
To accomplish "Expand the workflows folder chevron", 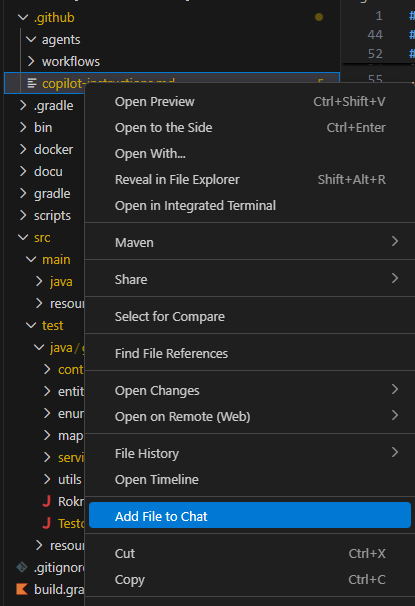I will [x=31, y=61].
